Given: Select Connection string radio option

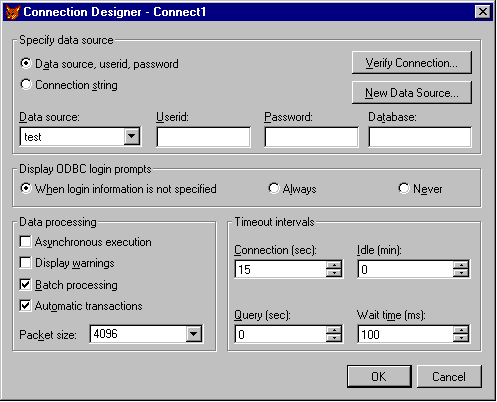Looking at the screenshot, I should [x=26, y=85].
